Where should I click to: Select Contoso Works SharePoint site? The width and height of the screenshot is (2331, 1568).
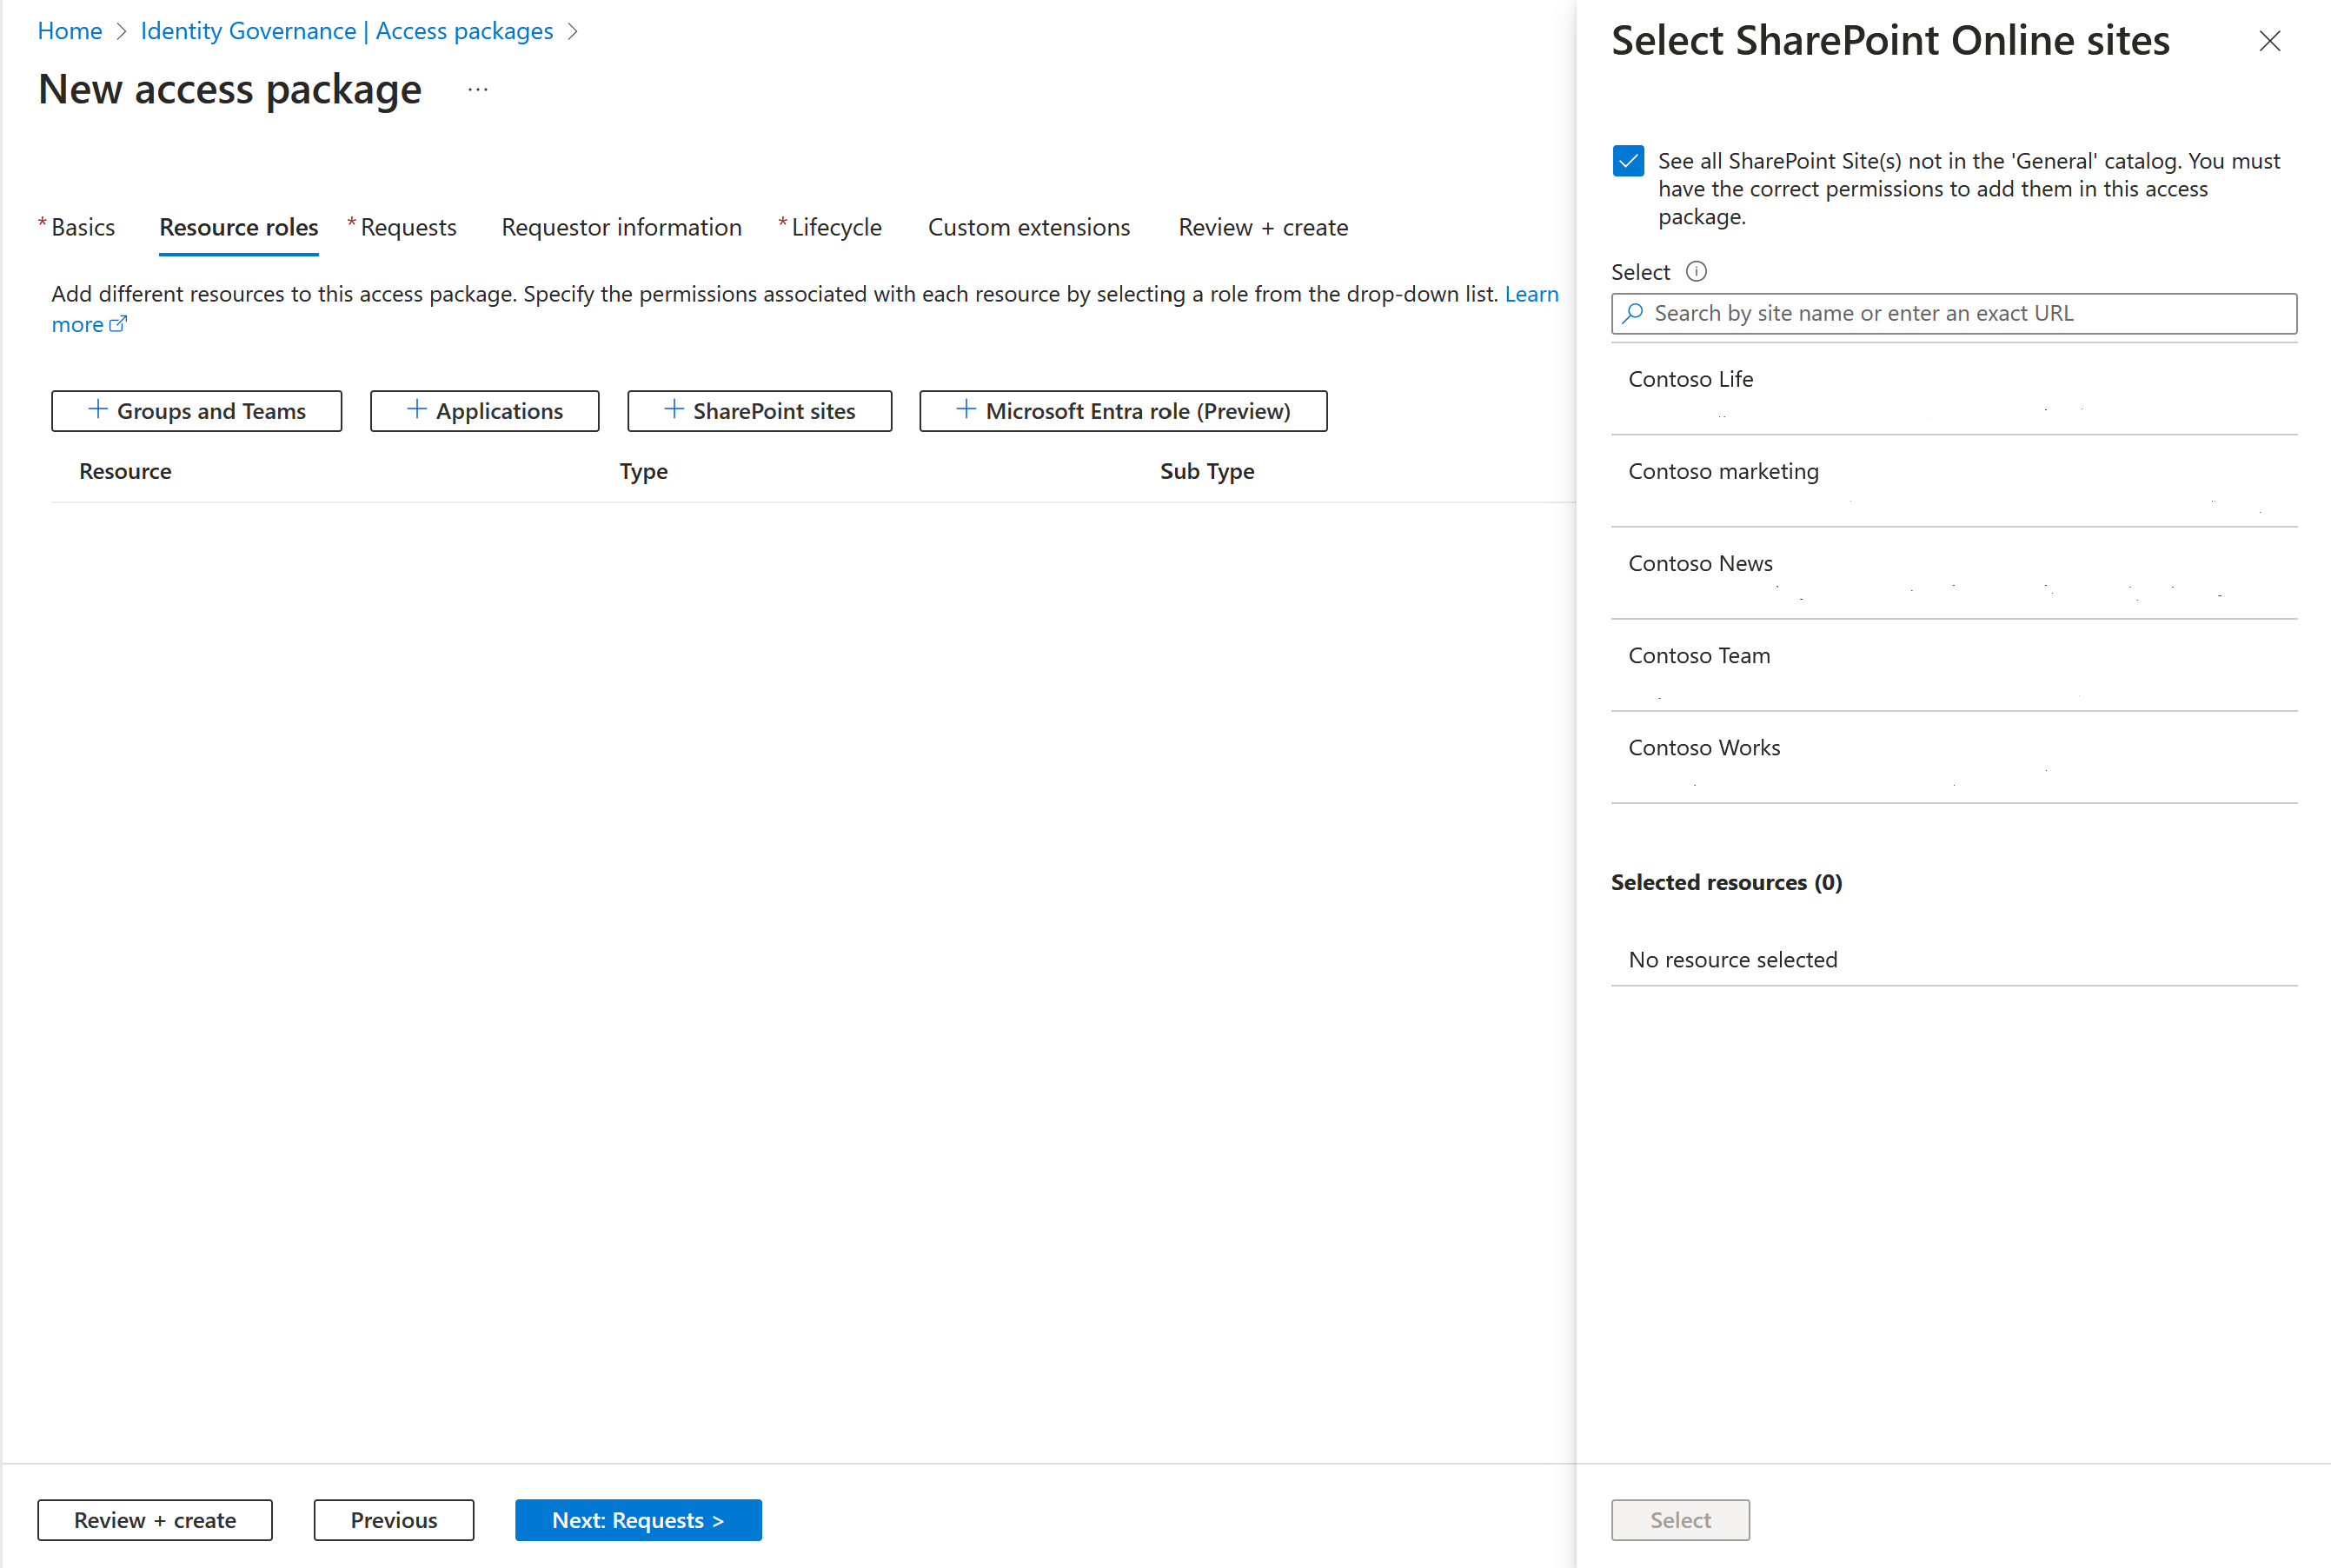1704,747
